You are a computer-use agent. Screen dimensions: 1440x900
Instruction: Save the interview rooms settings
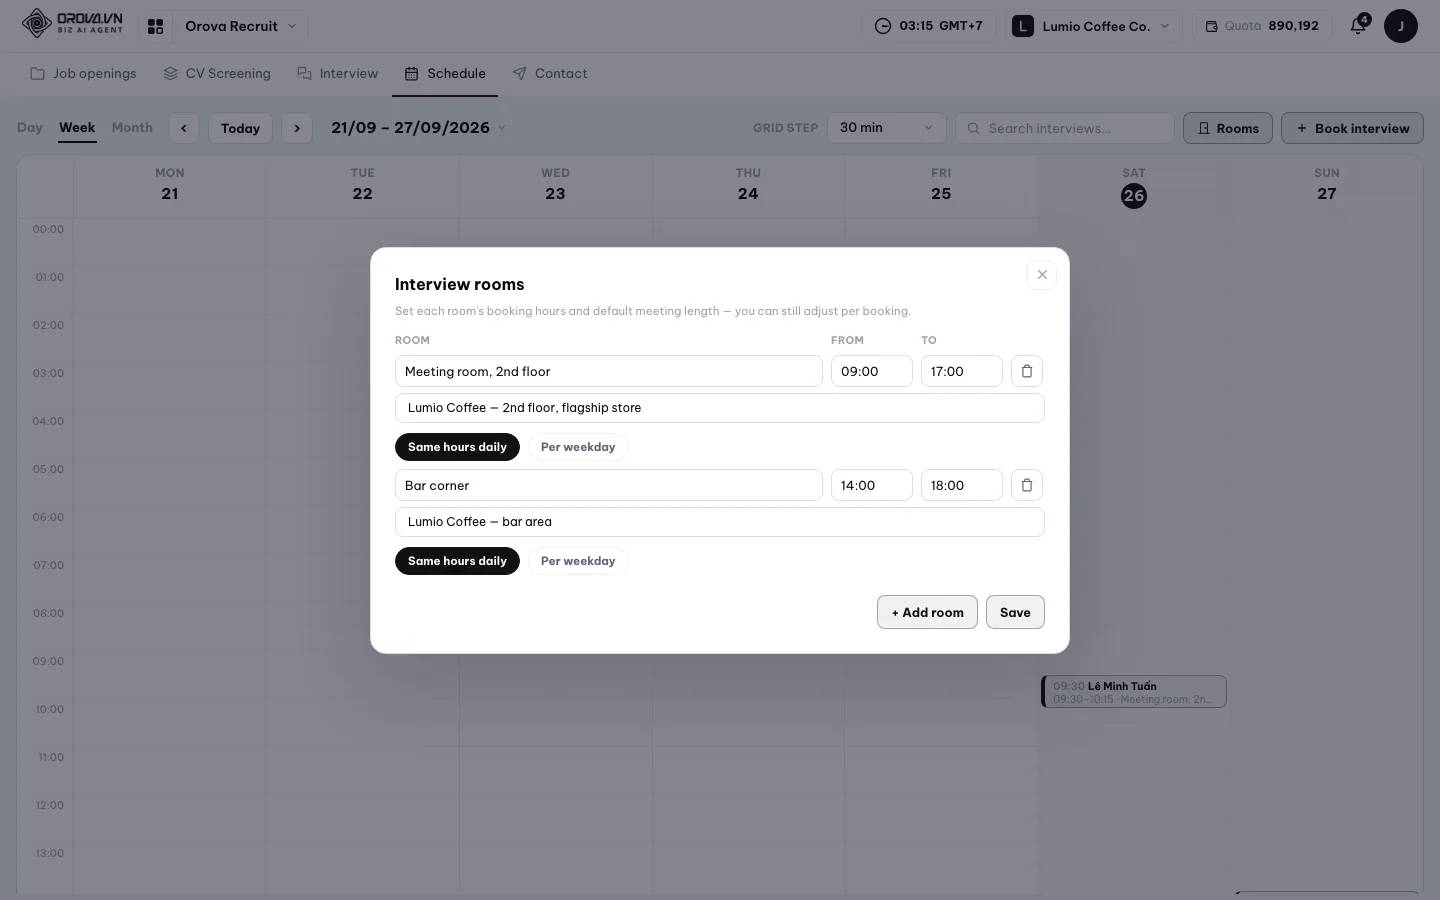(1015, 613)
